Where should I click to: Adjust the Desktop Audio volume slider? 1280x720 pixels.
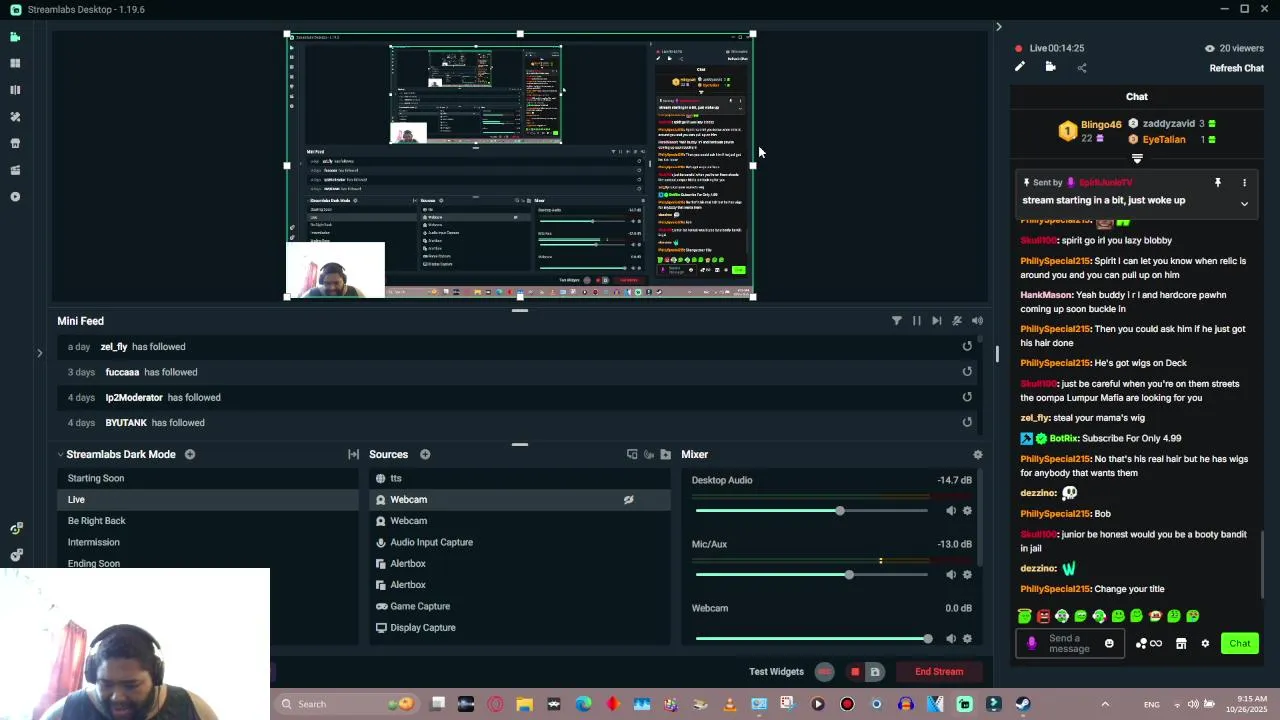click(x=812, y=511)
